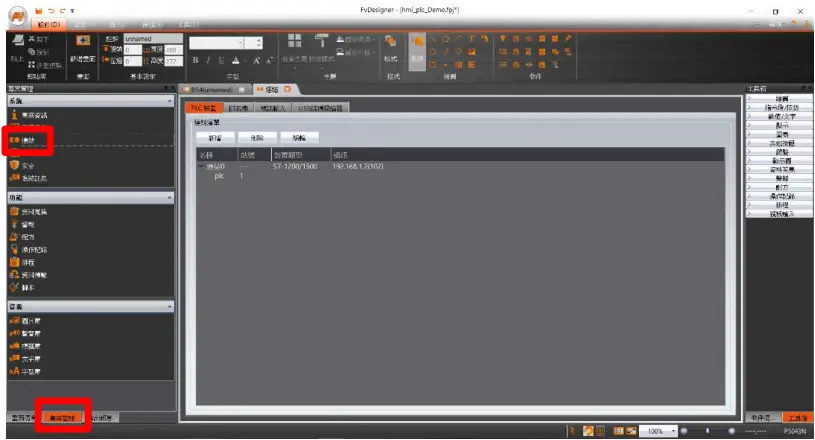Click the multi-copy icon below Copy
The height and width of the screenshot is (440, 815).
pyautogui.click(x=32, y=64)
